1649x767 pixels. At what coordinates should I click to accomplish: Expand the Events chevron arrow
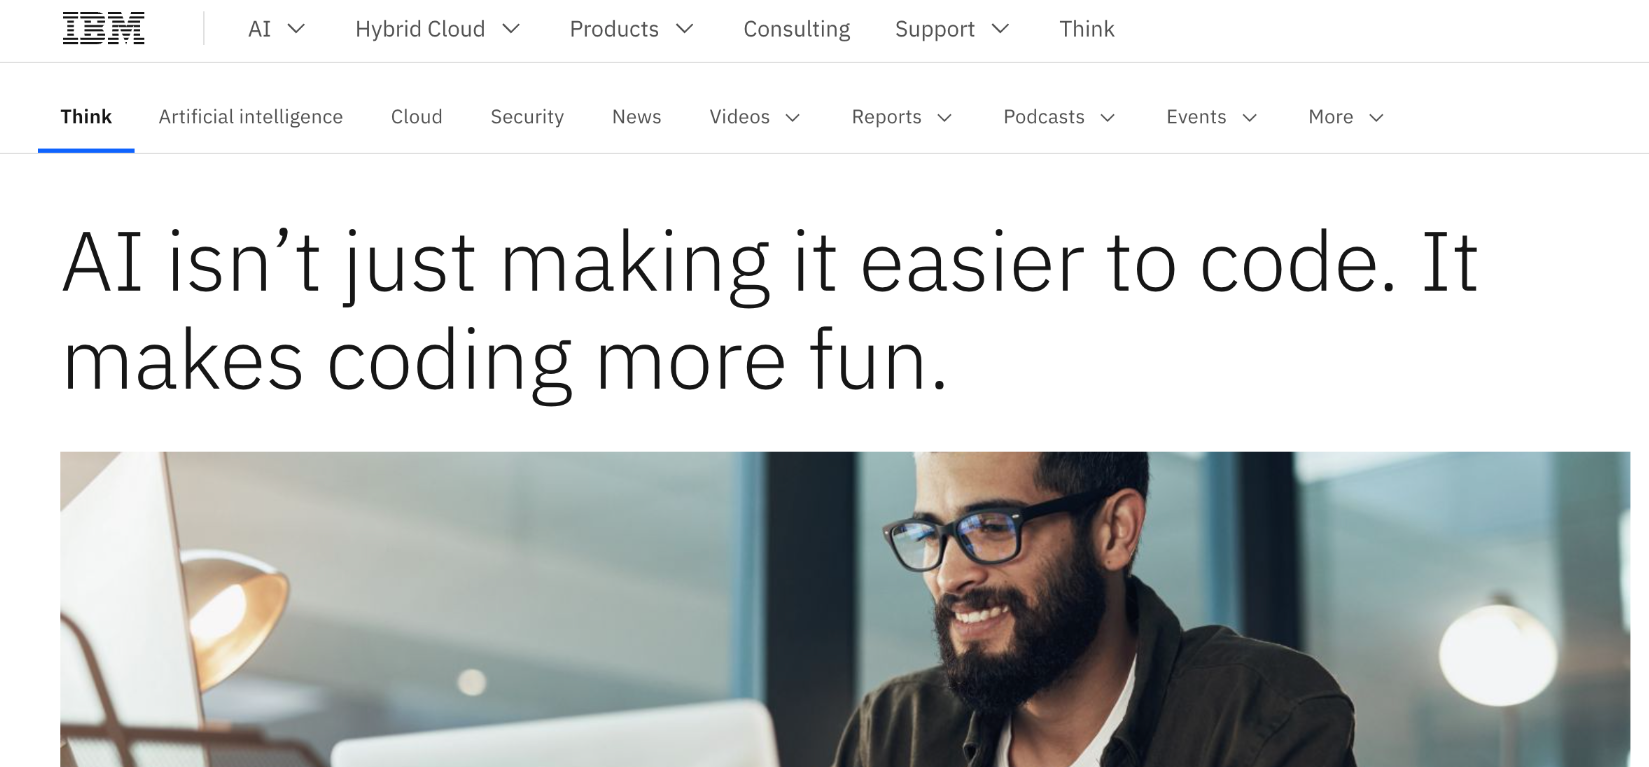[x=1250, y=118]
